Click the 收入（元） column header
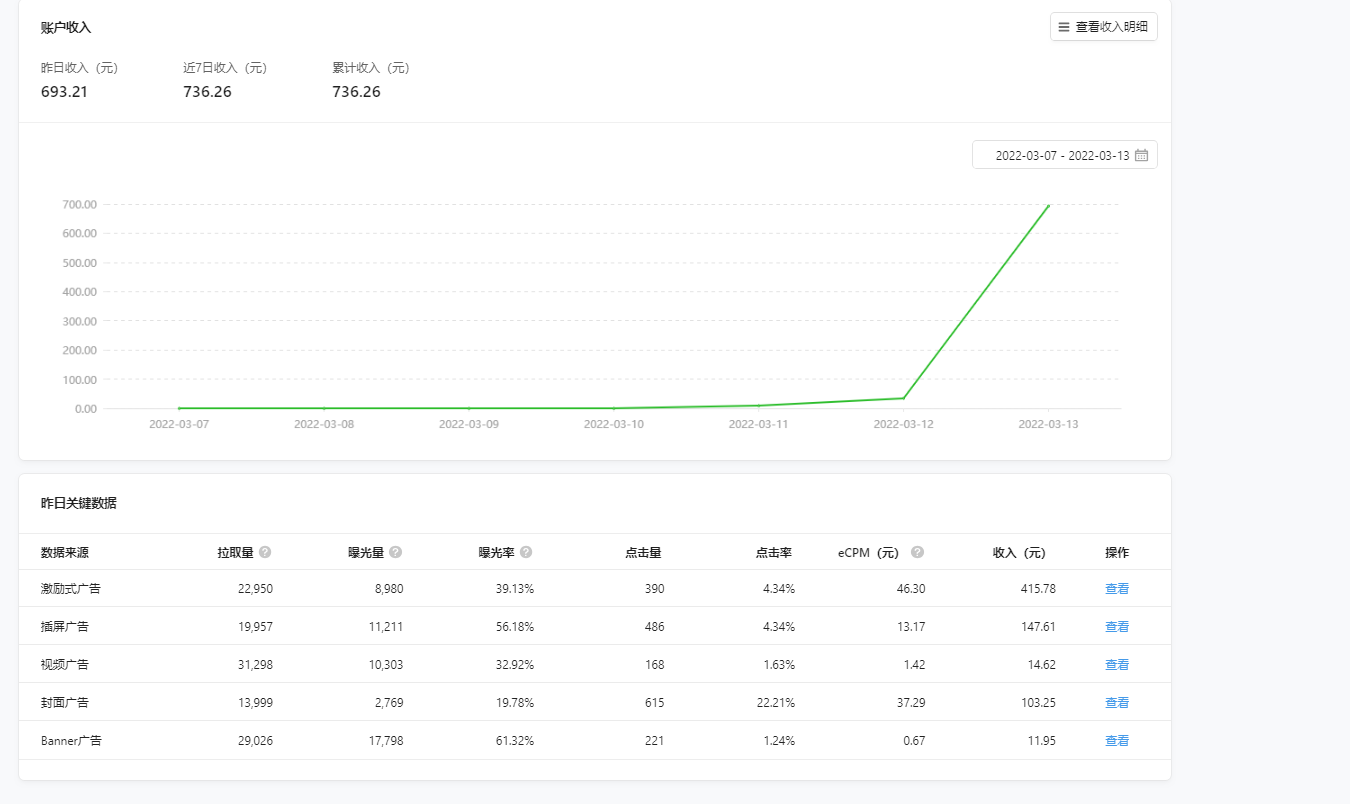 tap(1020, 552)
